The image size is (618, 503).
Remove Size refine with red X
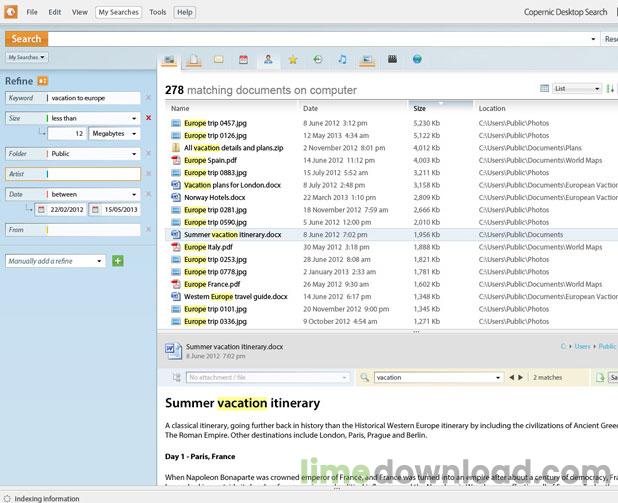(149, 118)
